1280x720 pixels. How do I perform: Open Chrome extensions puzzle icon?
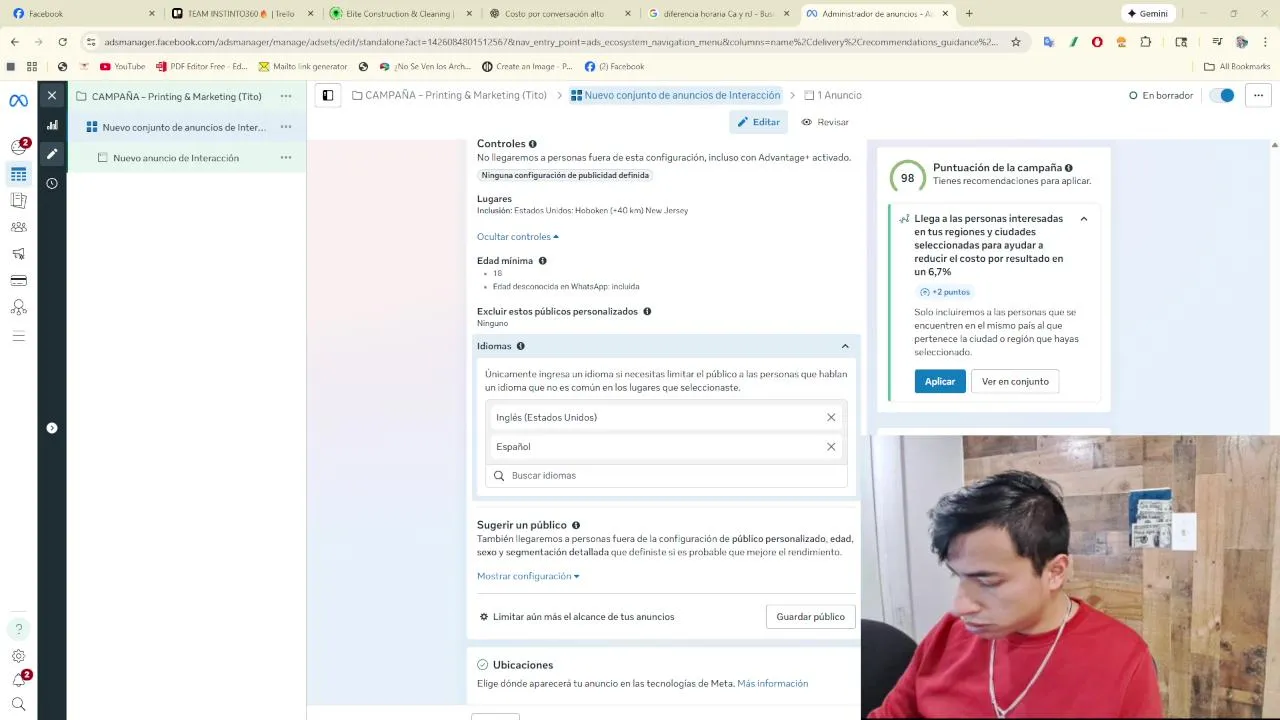pyautogui.click(x=1146, y=42)
